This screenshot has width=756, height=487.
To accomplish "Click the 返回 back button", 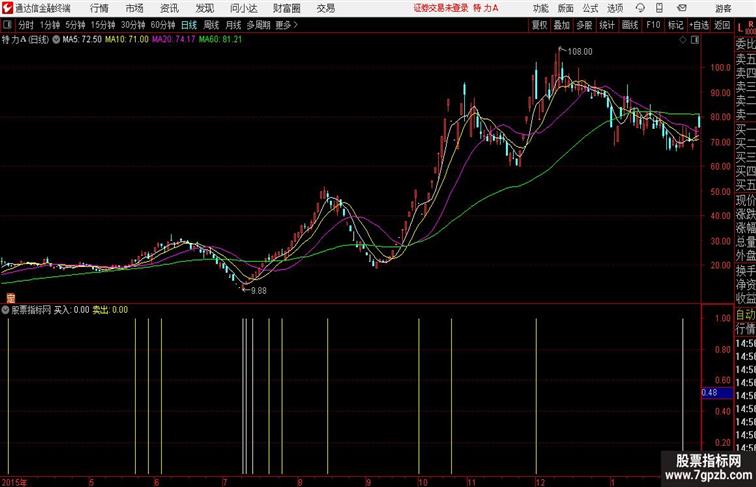I will pyautogui.click(x=722, y=25).
